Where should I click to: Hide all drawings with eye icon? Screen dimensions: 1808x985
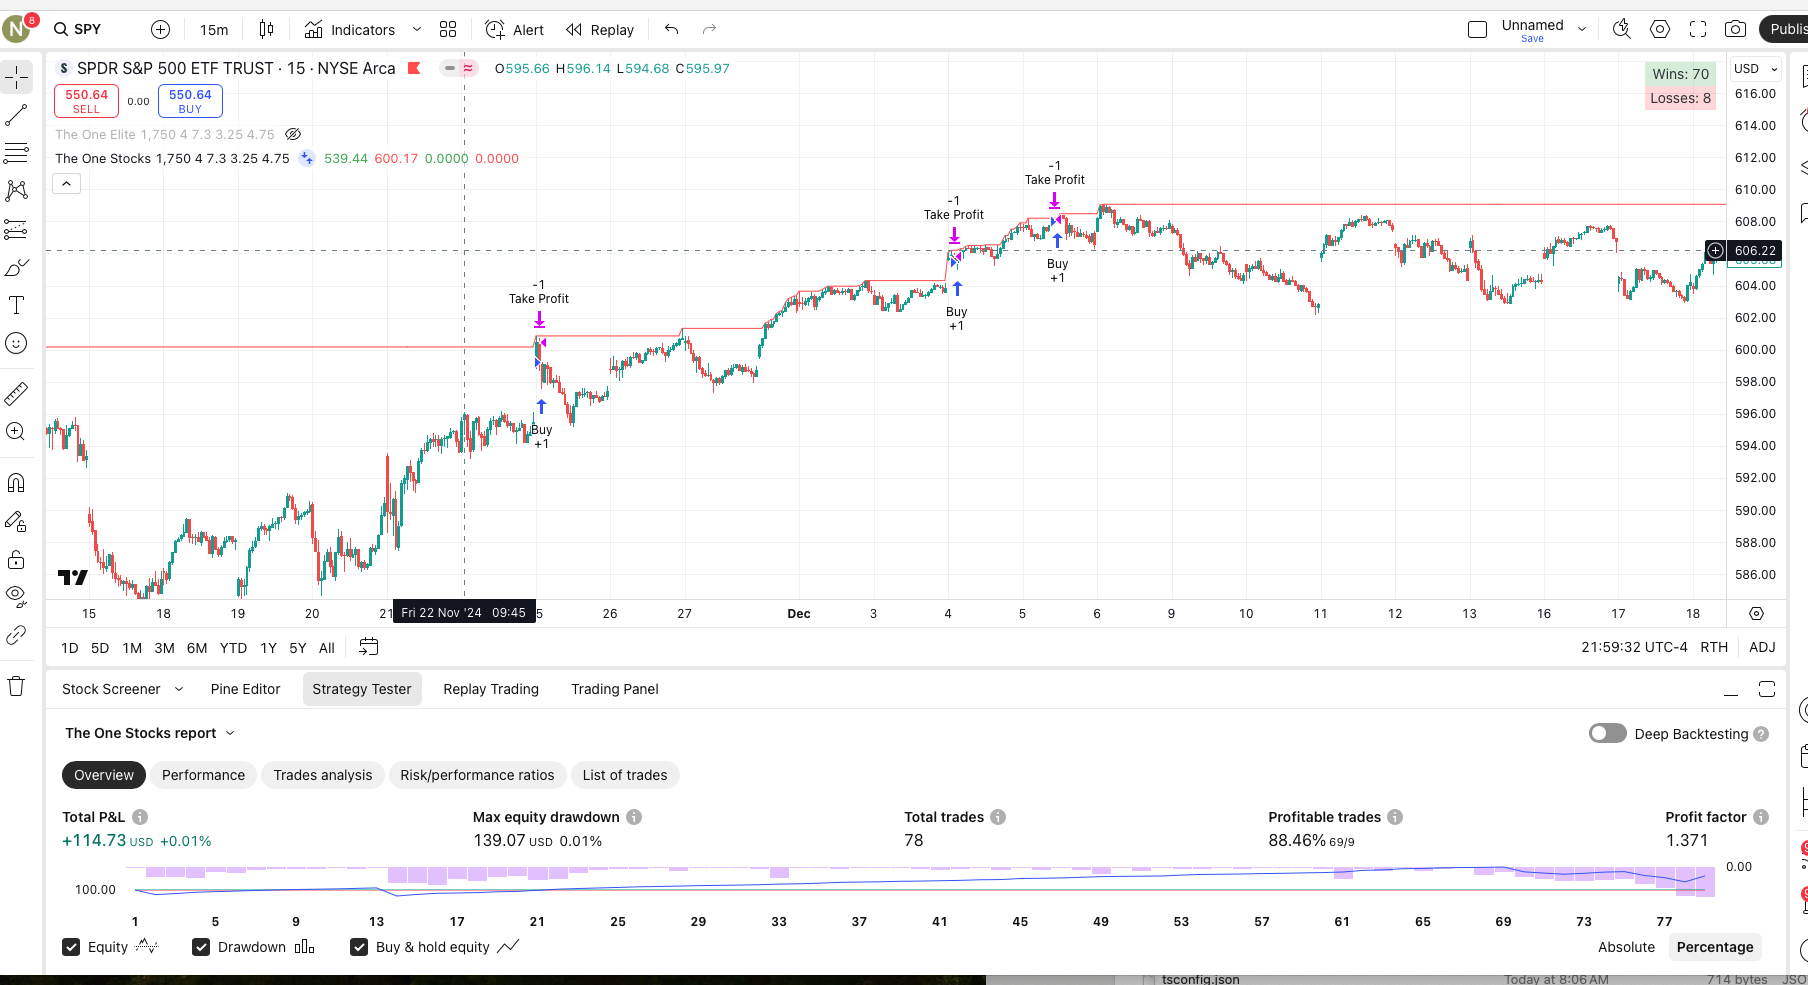(x=17, y=597)
